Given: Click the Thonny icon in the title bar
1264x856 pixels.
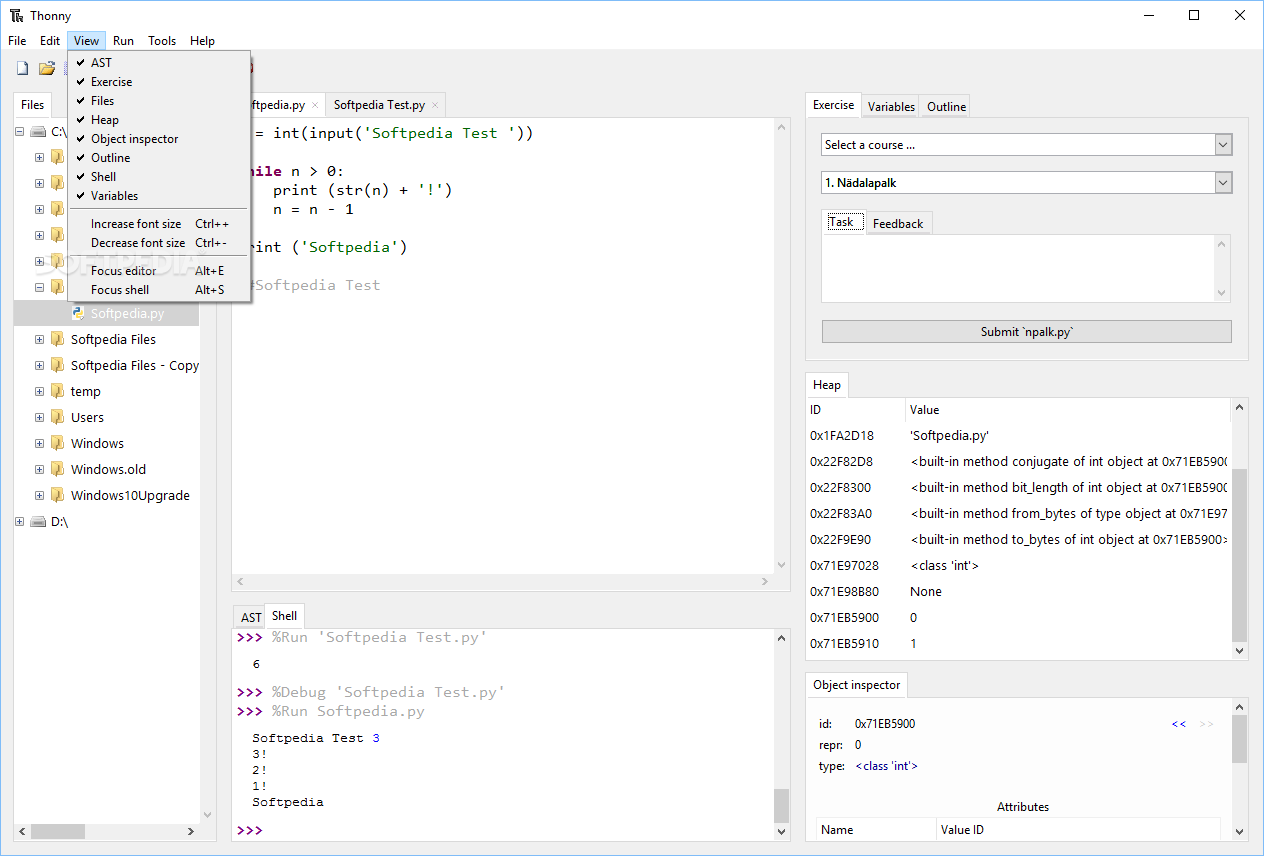Looking at the screenshot, I should click(x=16, y=15).
